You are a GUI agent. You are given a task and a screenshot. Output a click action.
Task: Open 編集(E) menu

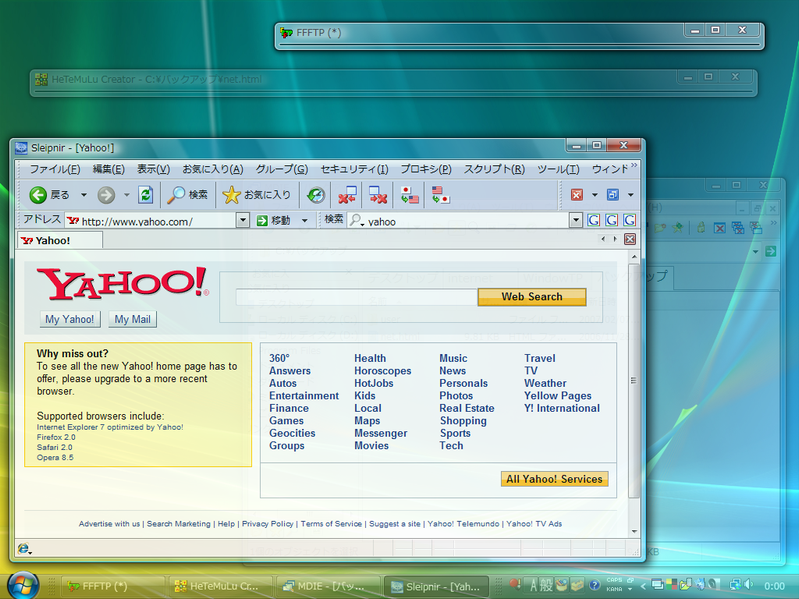pos(109,169)
